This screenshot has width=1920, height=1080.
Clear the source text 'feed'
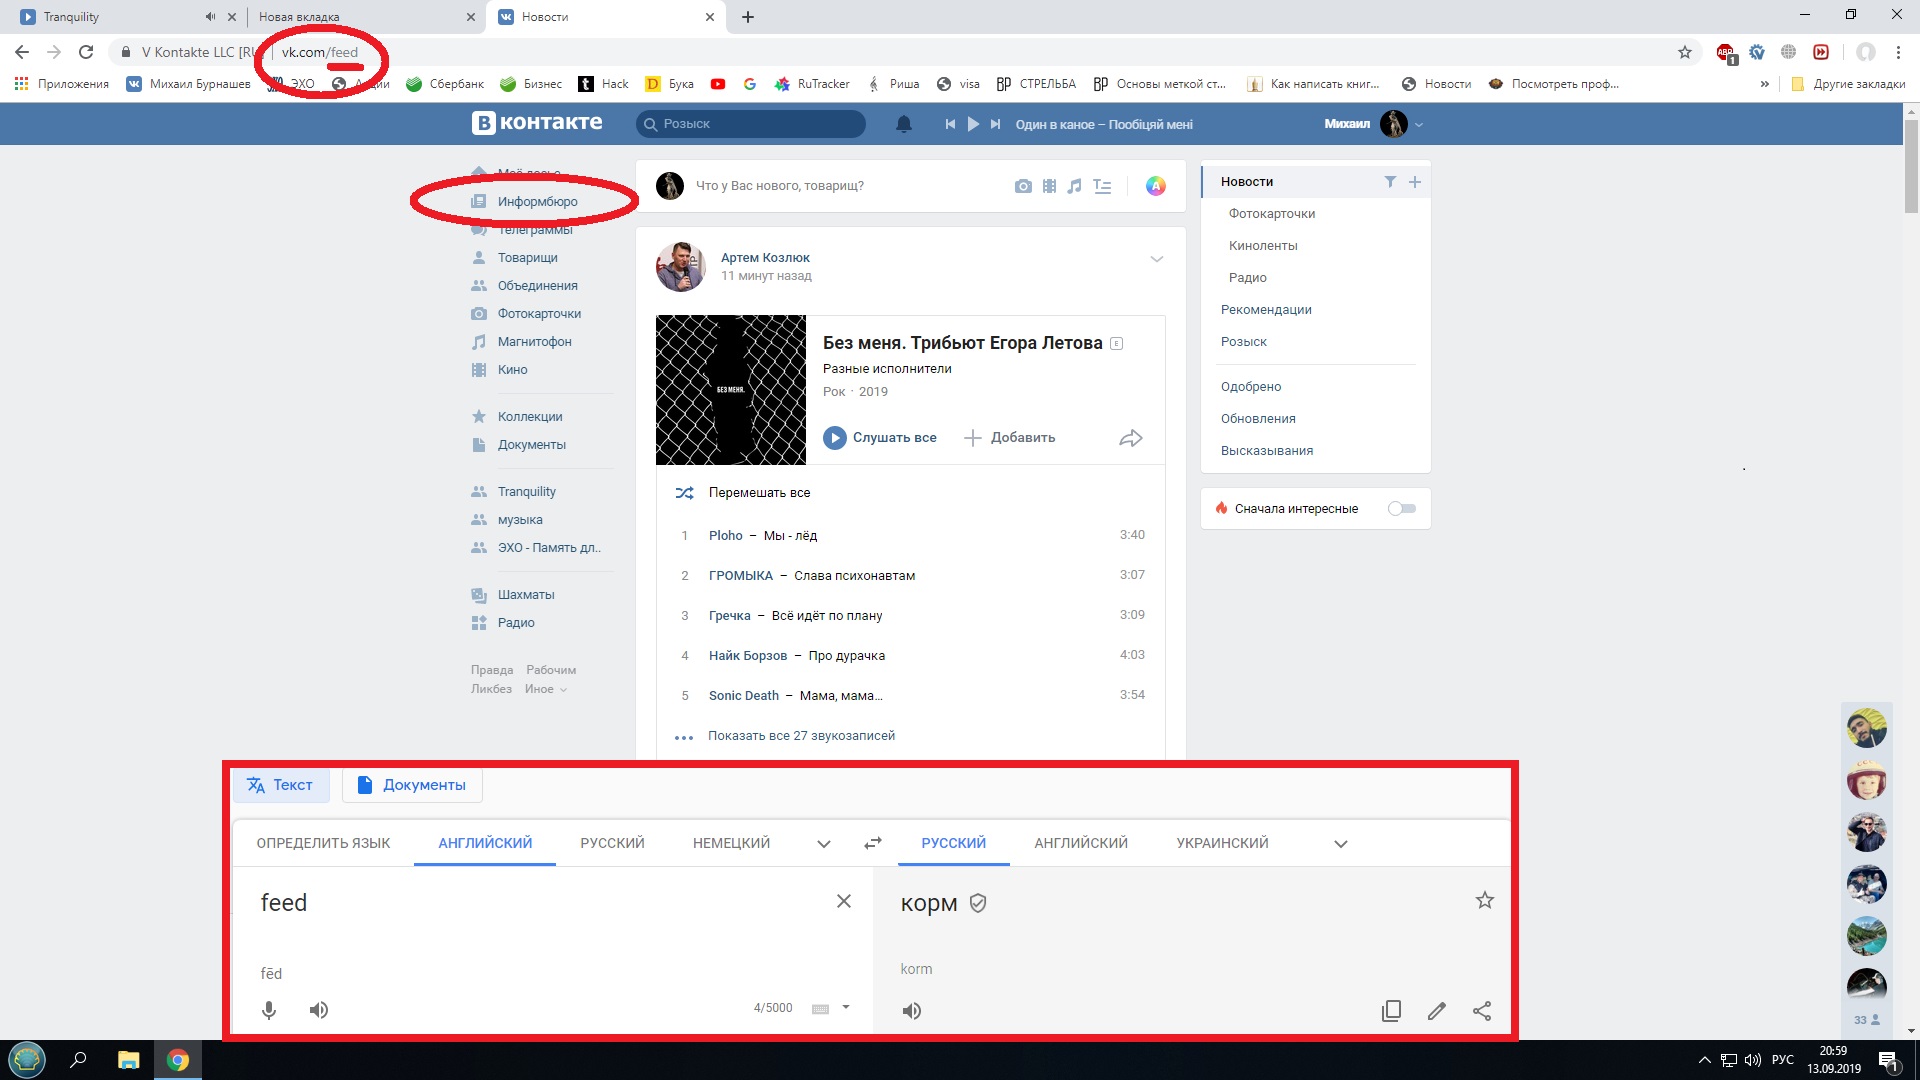point(844,901)
